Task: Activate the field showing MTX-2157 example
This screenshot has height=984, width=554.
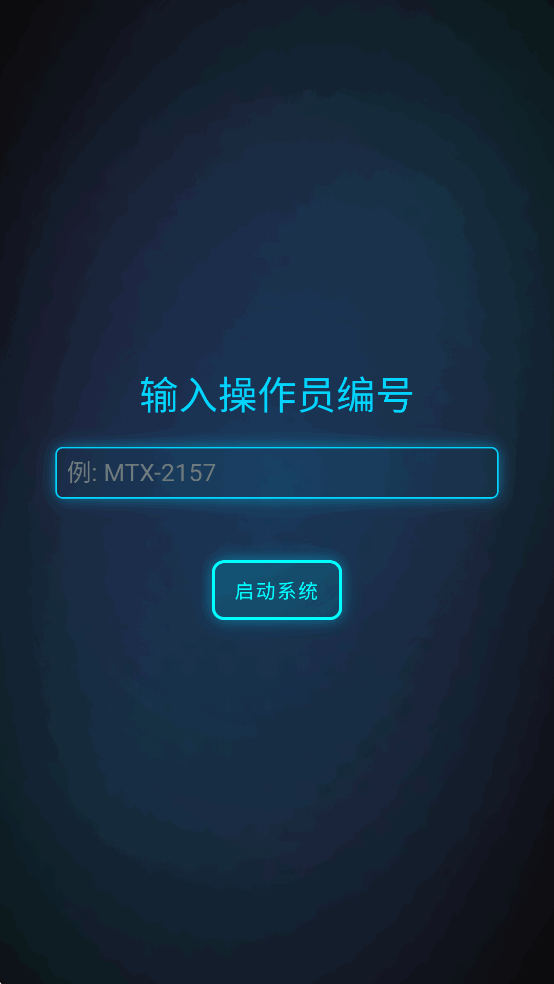Action: pyautogui.click(x=277, y=473)
